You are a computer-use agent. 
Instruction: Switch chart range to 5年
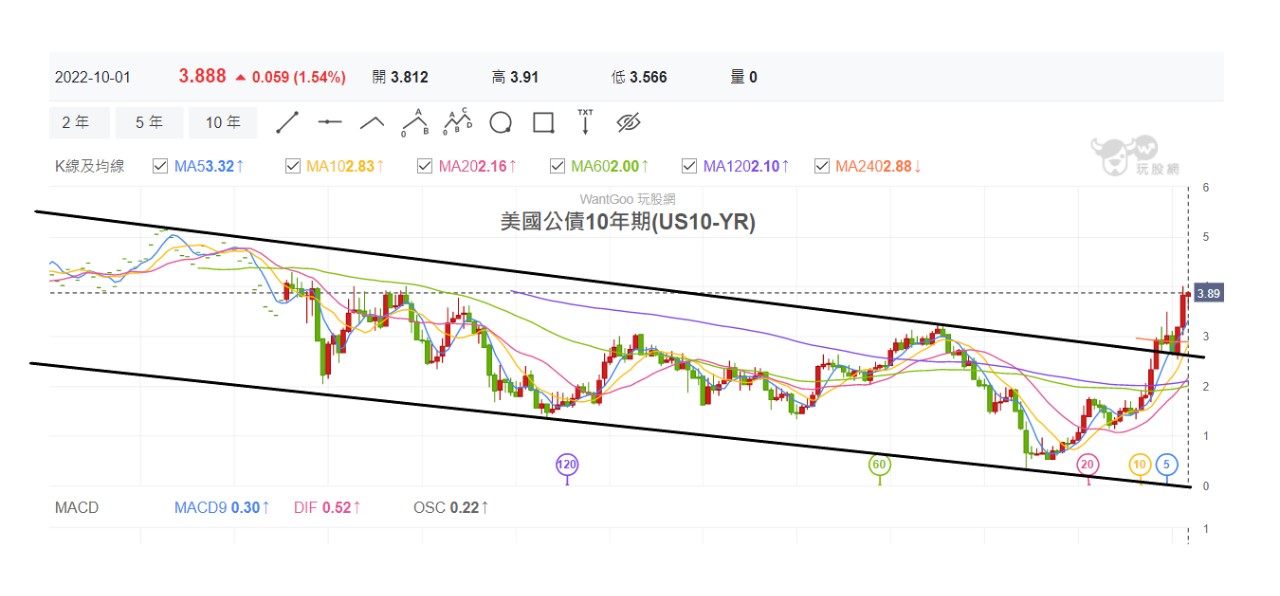149,123
